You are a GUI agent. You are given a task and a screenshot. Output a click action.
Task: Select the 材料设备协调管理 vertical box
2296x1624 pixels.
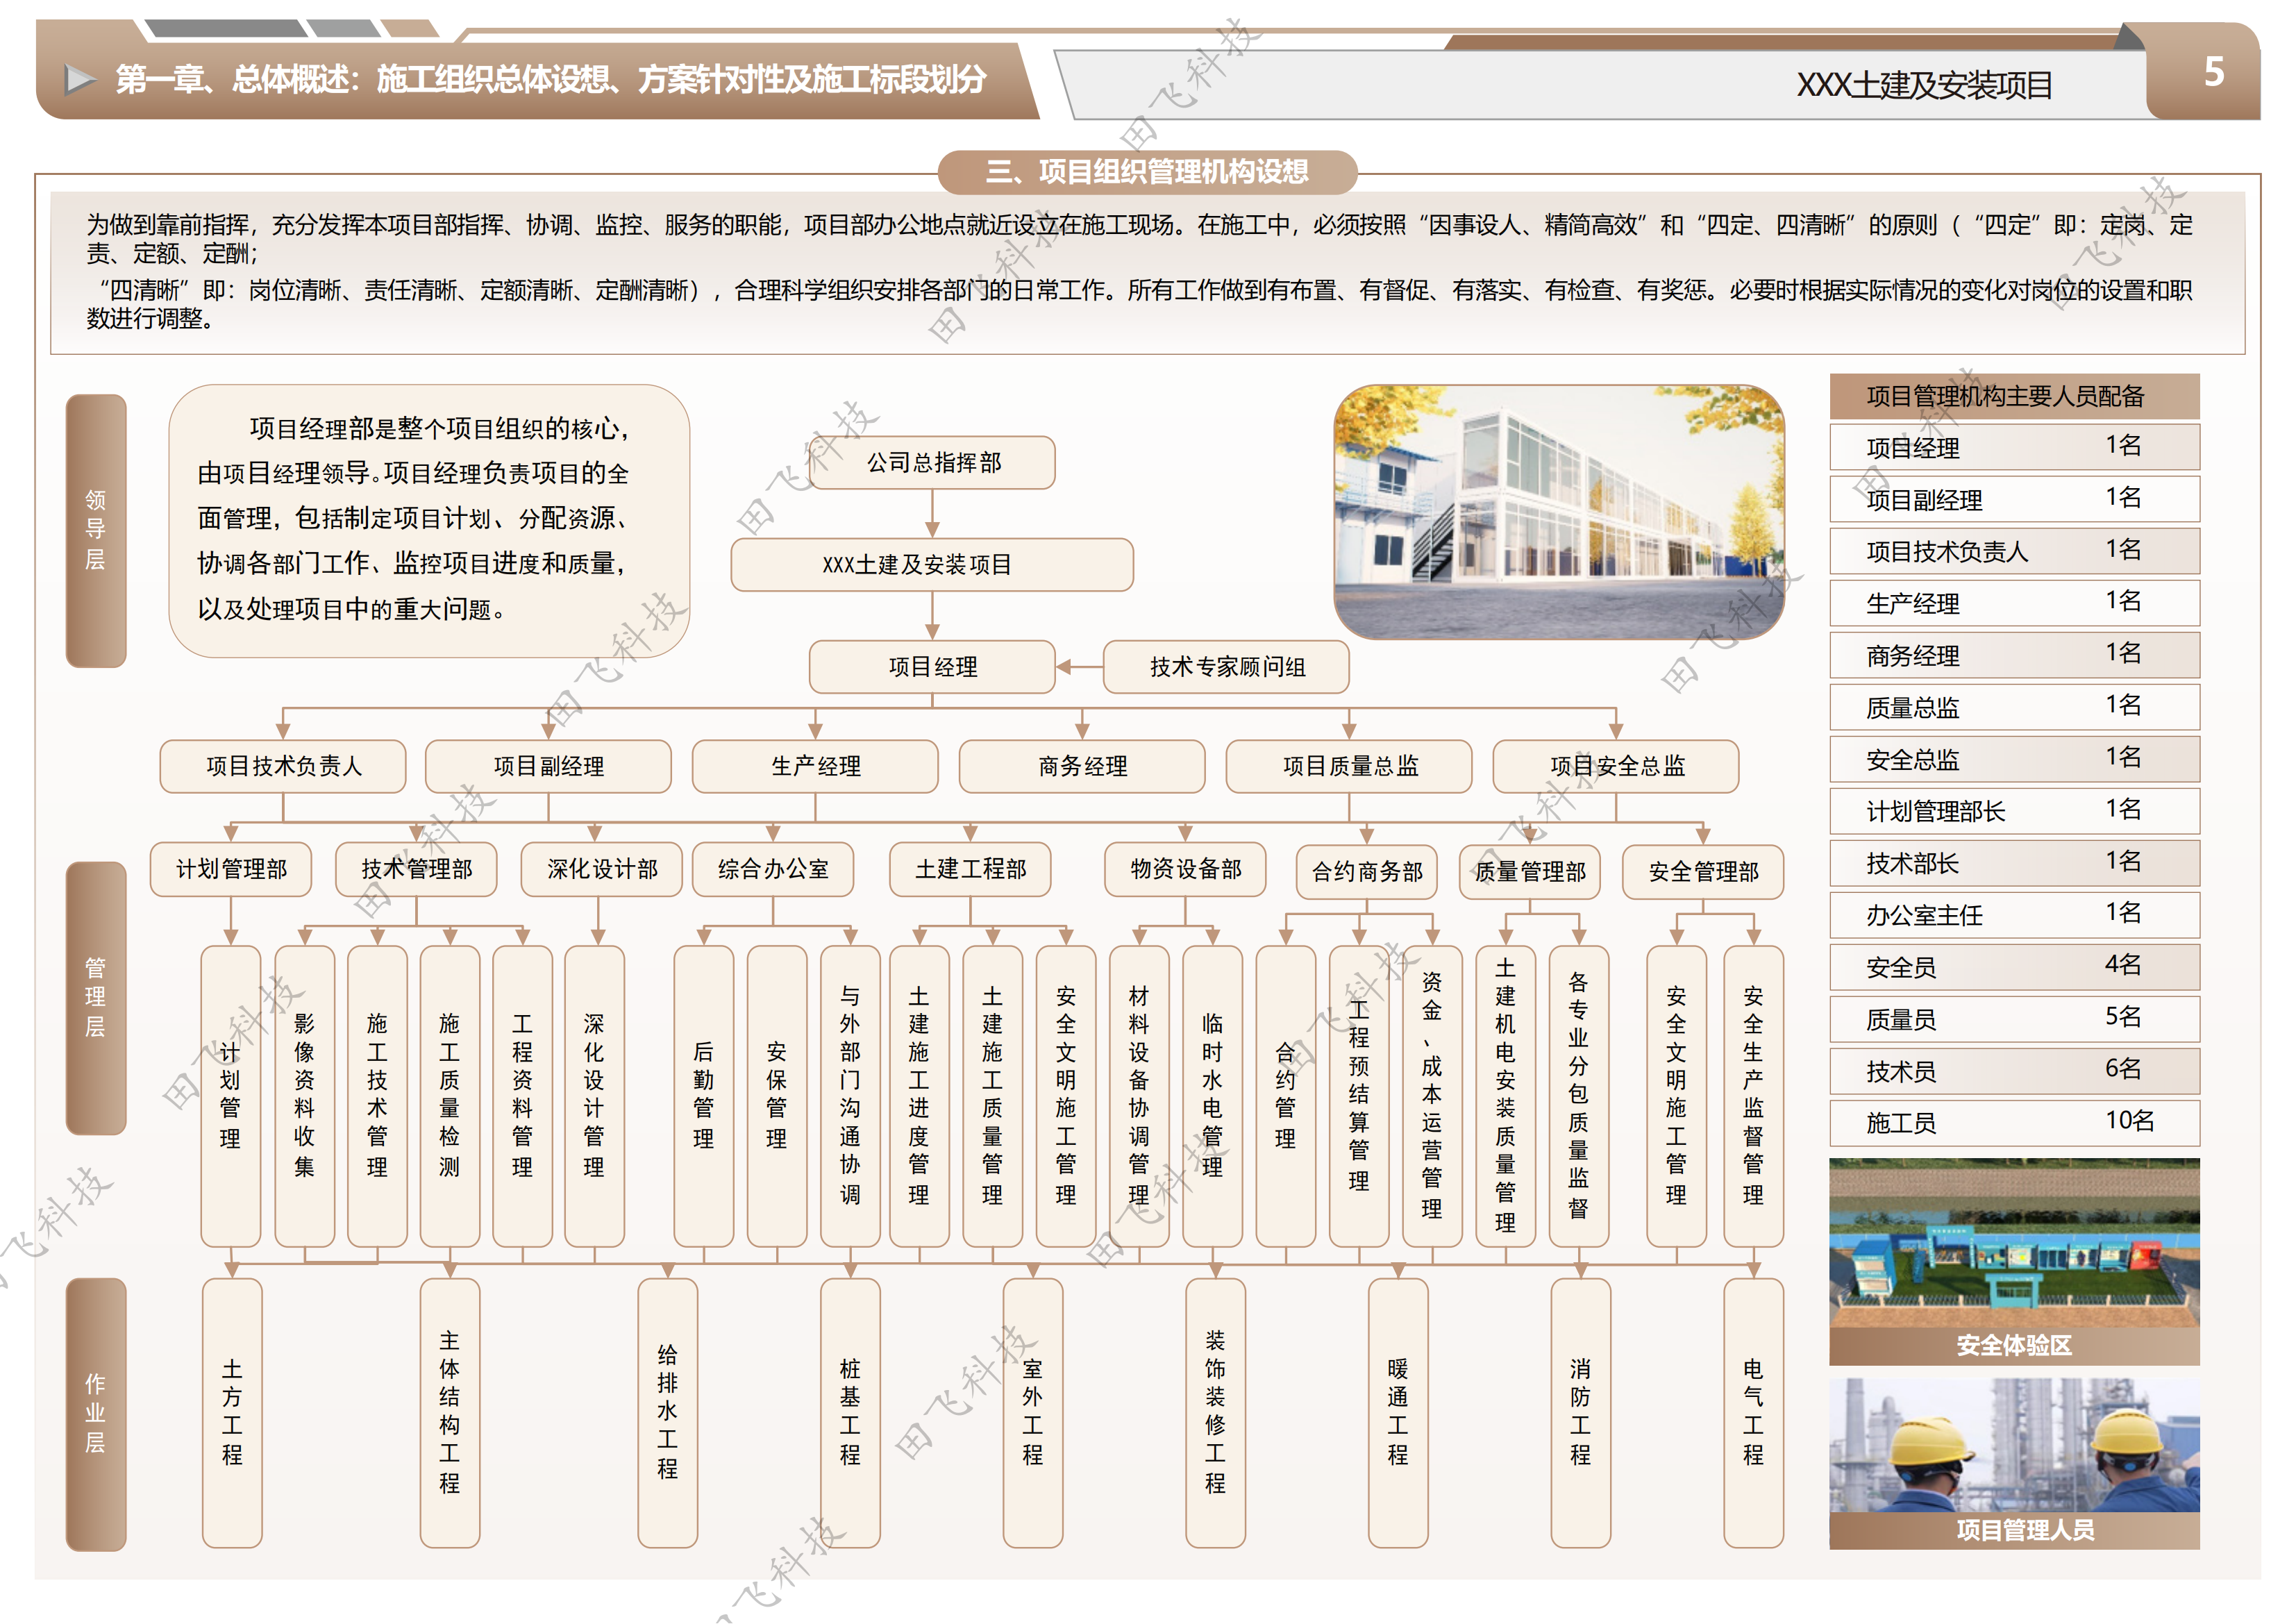pos(1139,1096)
